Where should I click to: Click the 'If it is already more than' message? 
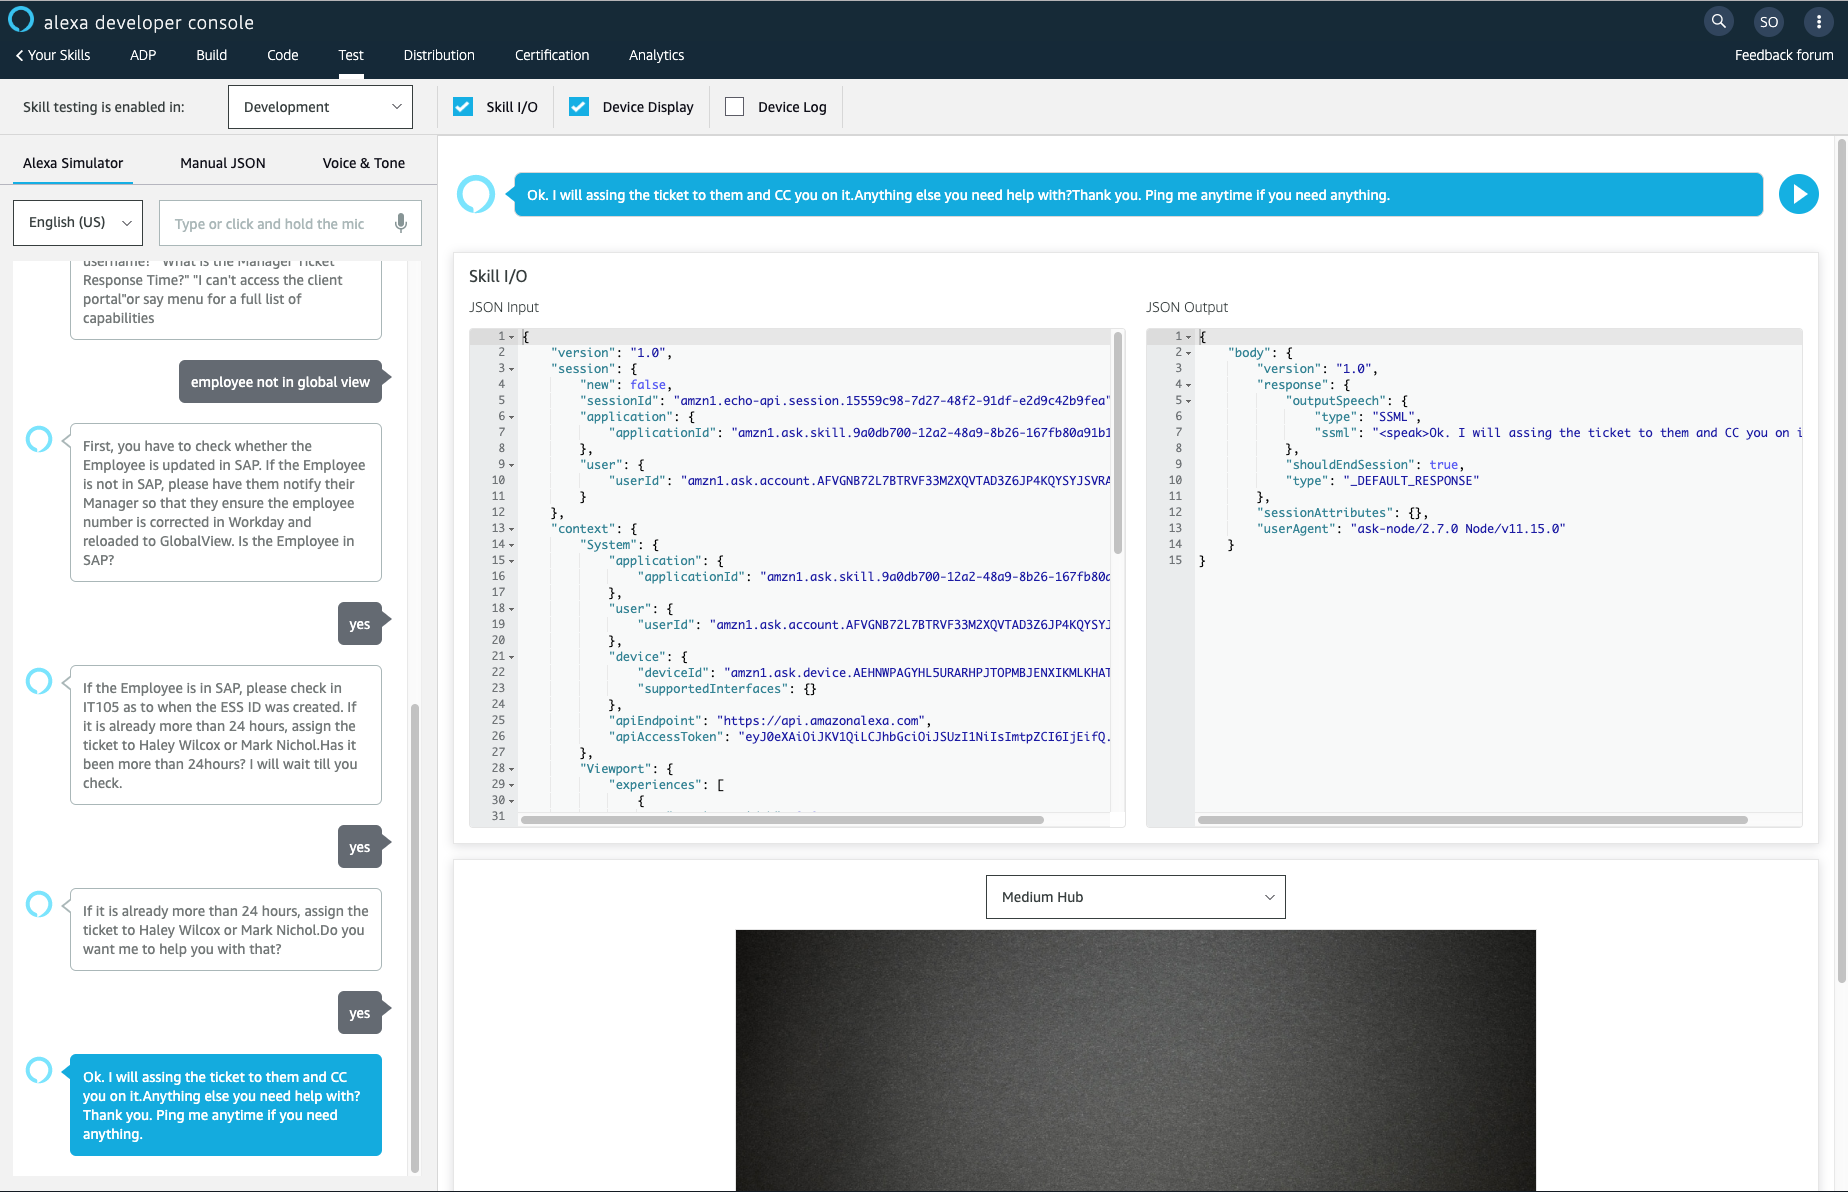tap(226, 929)
